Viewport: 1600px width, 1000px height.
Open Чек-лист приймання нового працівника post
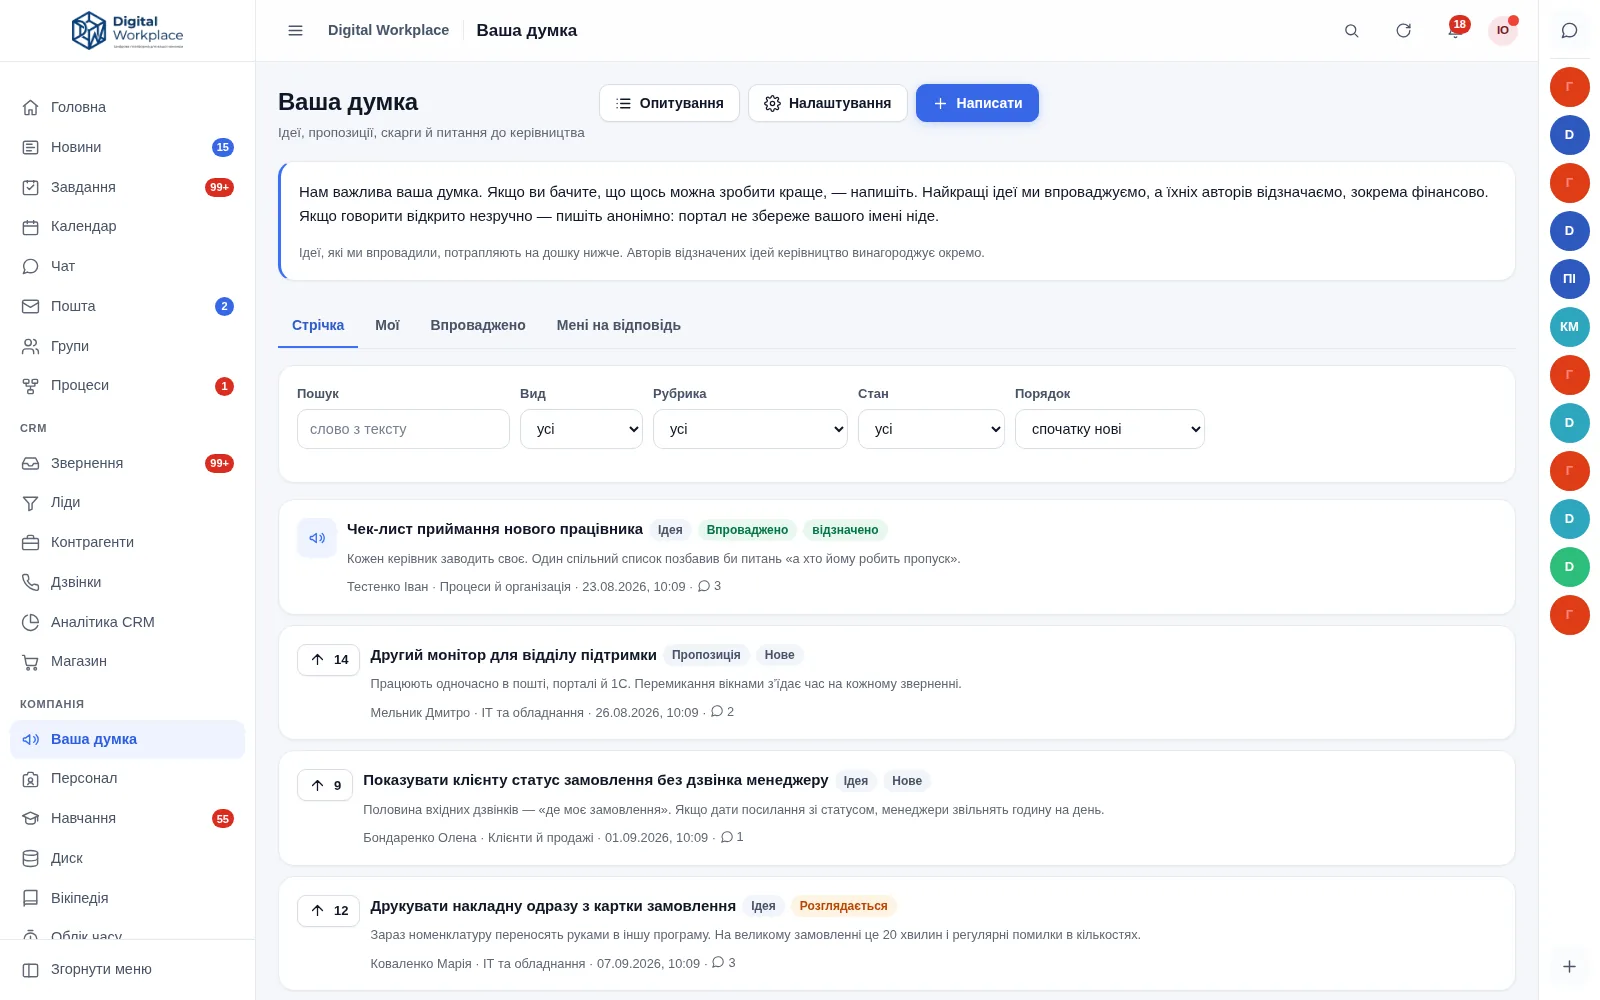[495, 529]
